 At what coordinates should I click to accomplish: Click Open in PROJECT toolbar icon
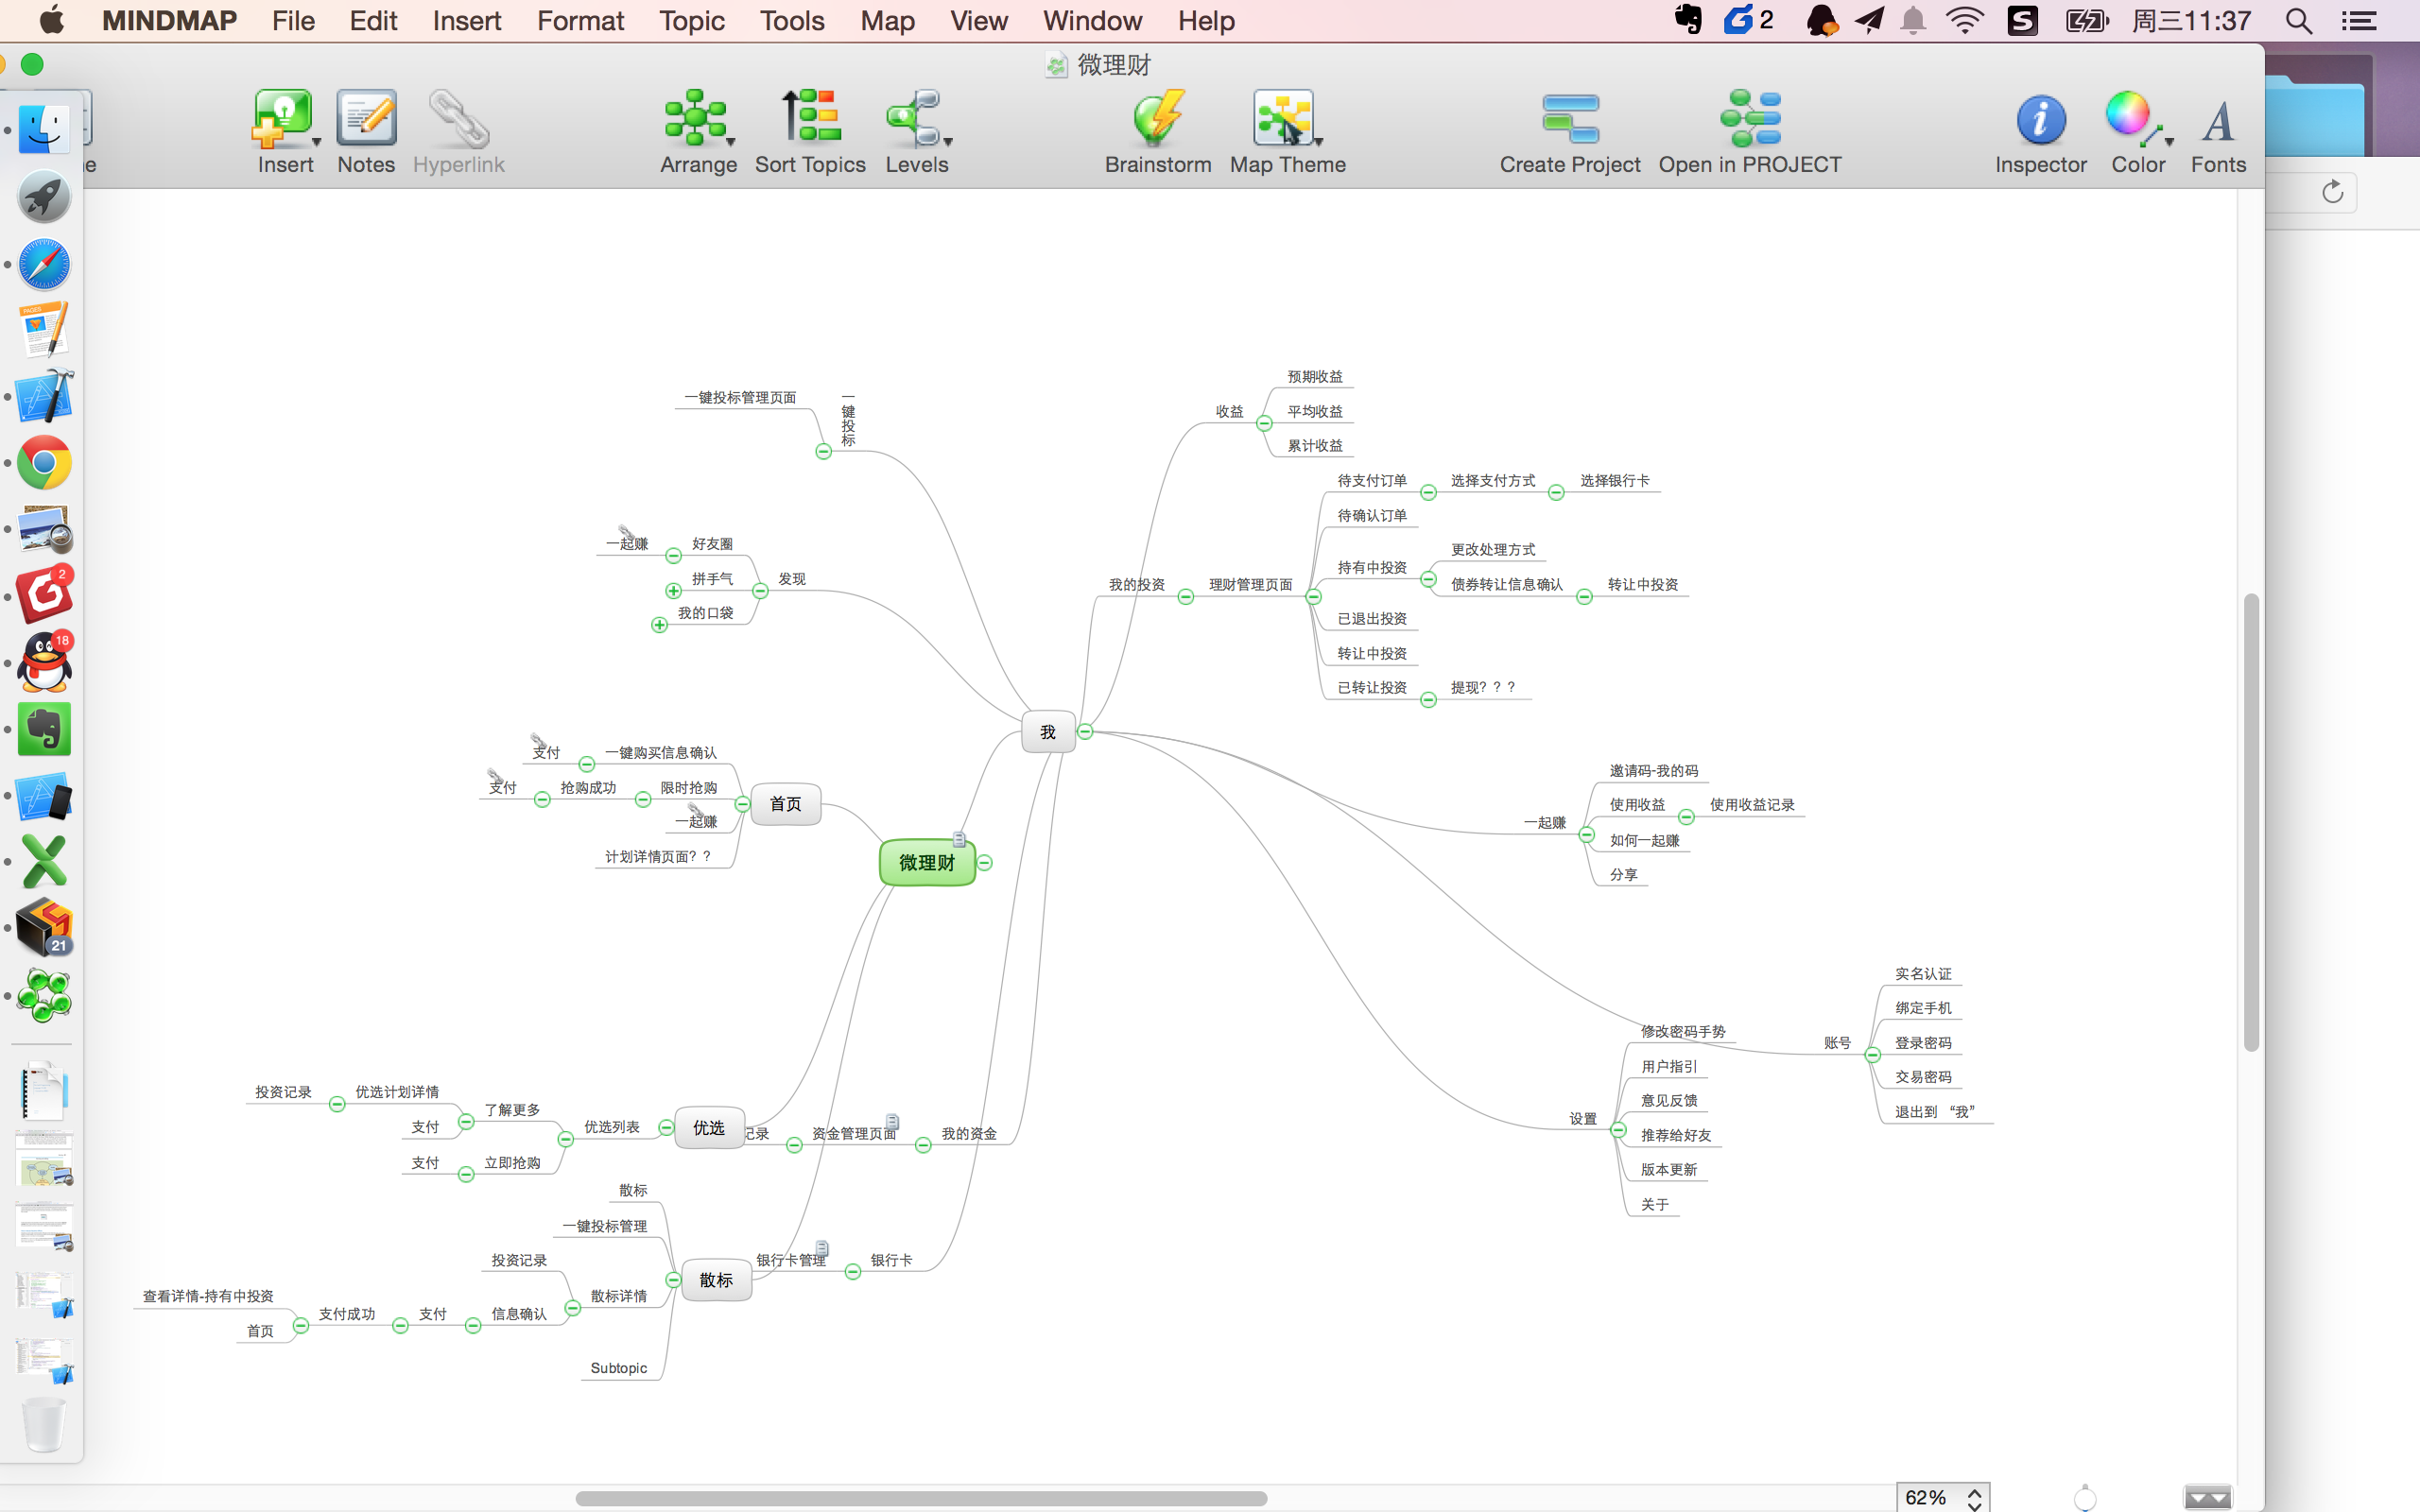(1750, 119)
